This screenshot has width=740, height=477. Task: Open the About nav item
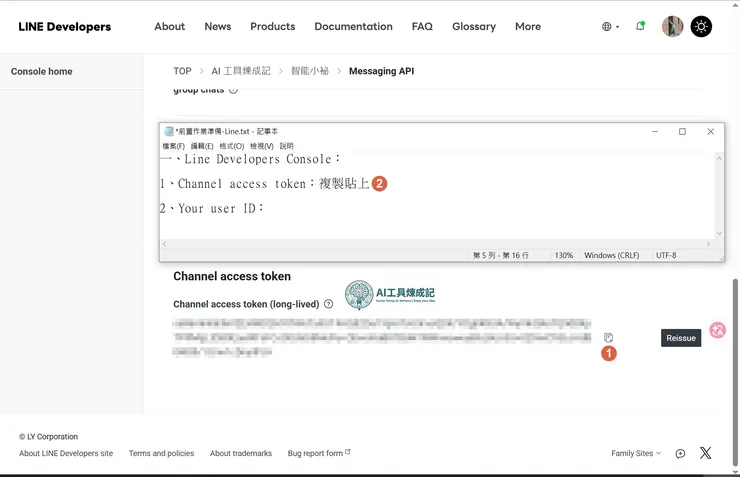(169, 26)
